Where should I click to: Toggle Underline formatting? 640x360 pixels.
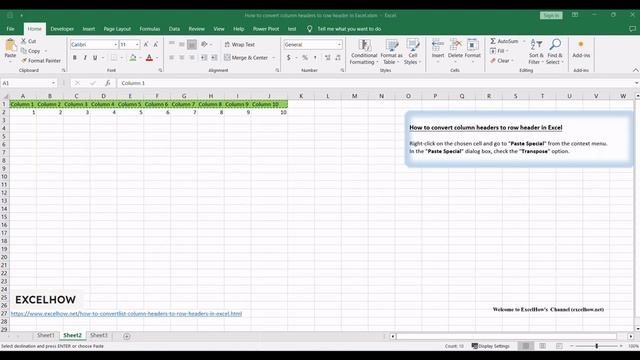[95, 58]
